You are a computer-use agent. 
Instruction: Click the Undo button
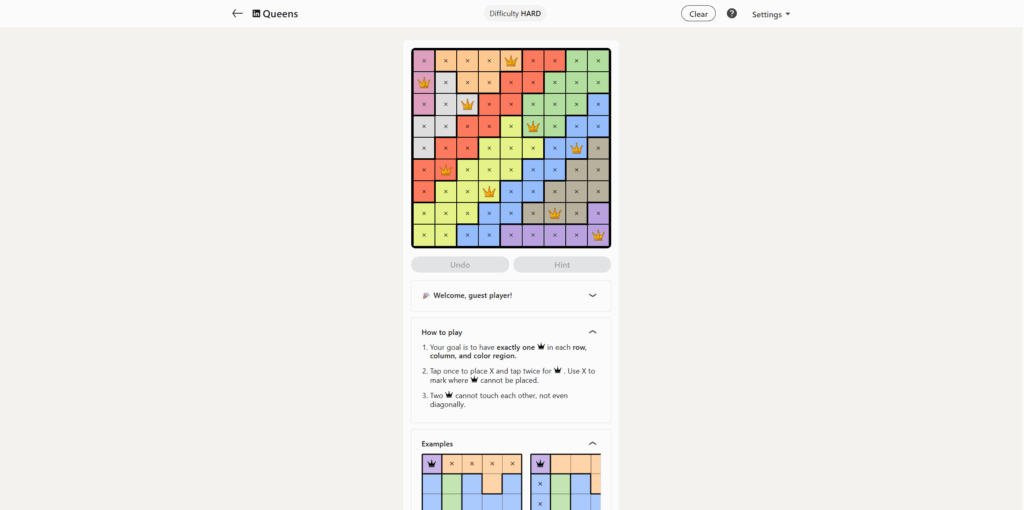[x=460, y=265]
